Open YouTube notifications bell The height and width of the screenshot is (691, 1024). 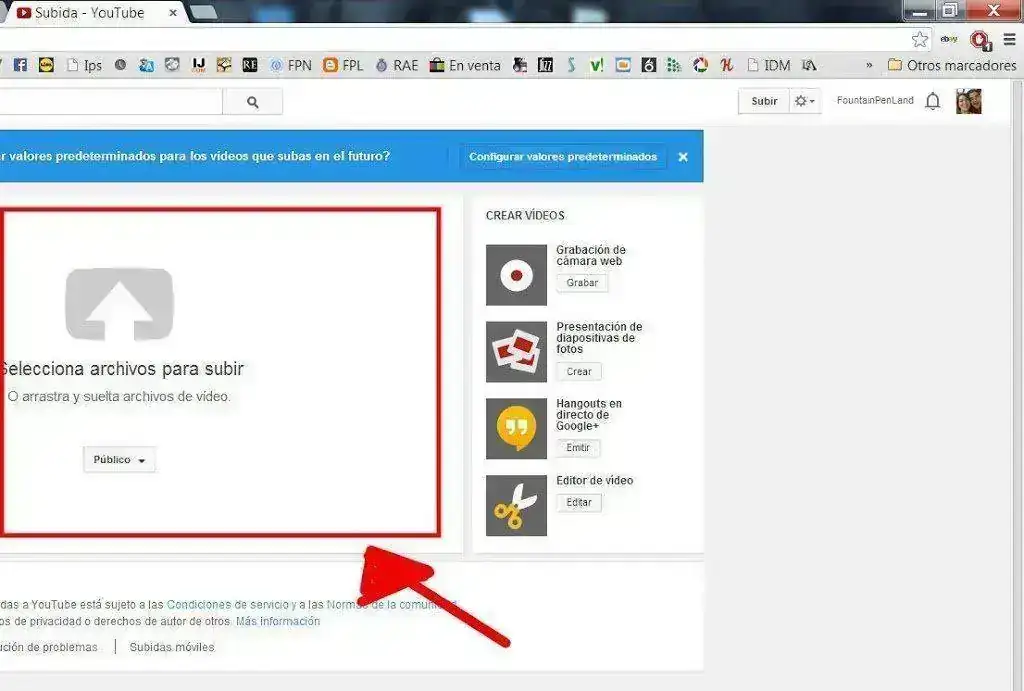tap(933, 100)
